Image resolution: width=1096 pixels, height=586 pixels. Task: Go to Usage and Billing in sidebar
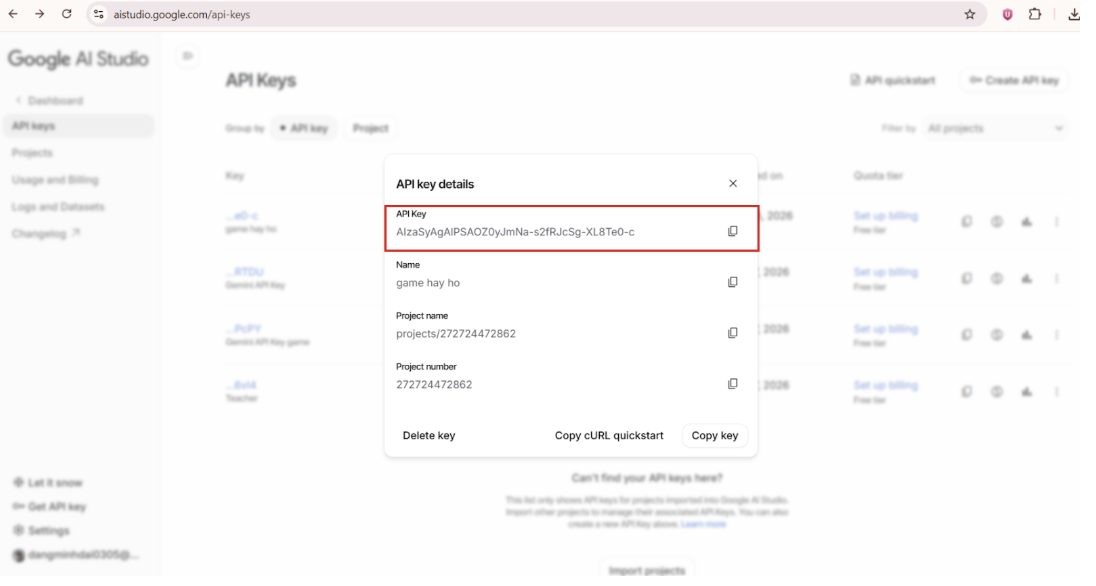55,180
